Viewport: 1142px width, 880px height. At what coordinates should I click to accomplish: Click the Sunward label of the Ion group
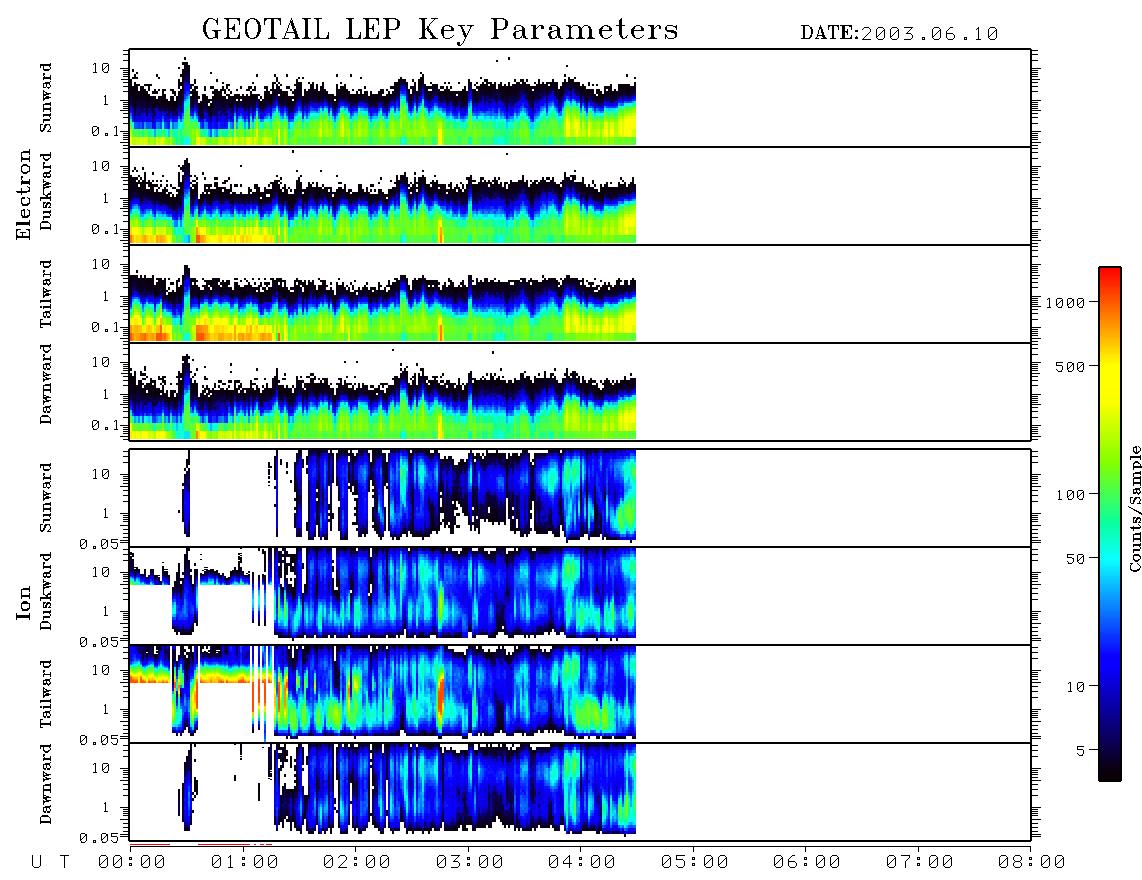coord(46,498)
